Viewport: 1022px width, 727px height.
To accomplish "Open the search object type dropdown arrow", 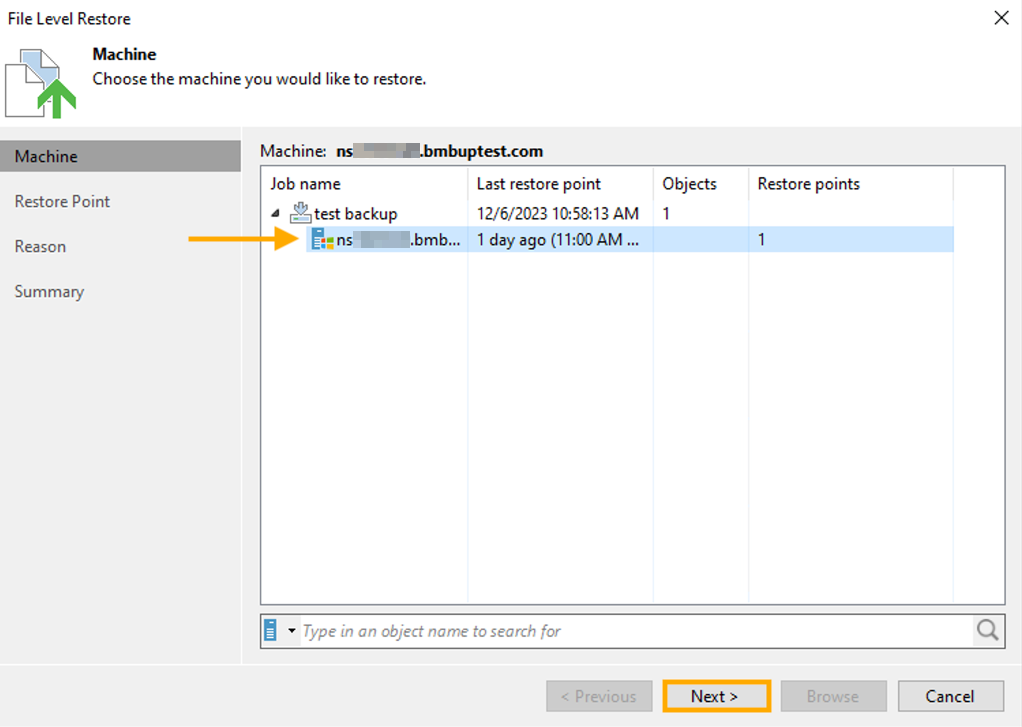I will click(x=292, y=631).
